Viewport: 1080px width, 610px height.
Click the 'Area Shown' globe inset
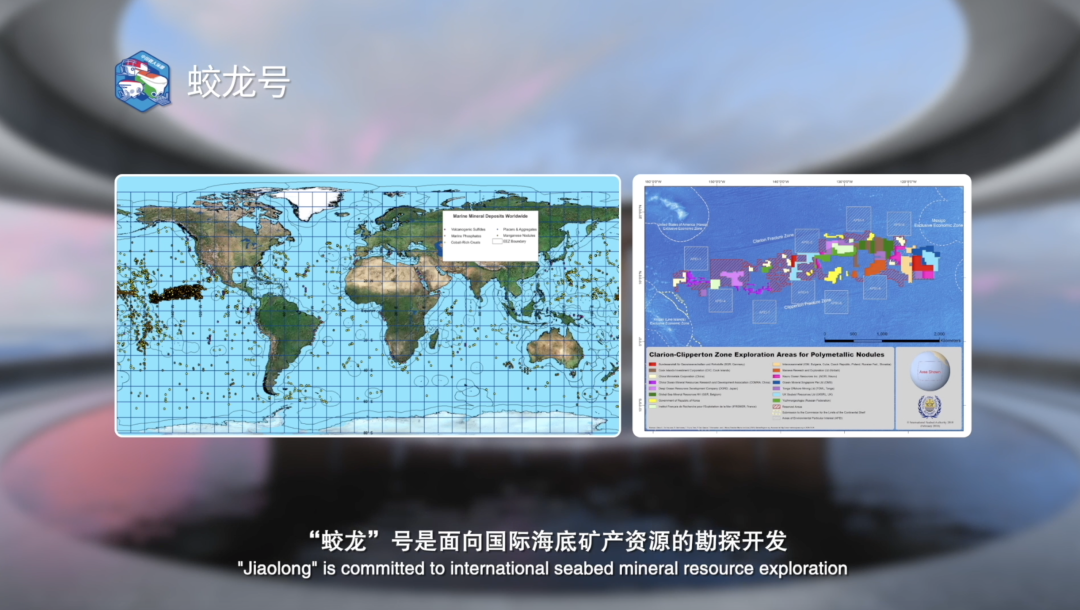[x=930, y=371]
